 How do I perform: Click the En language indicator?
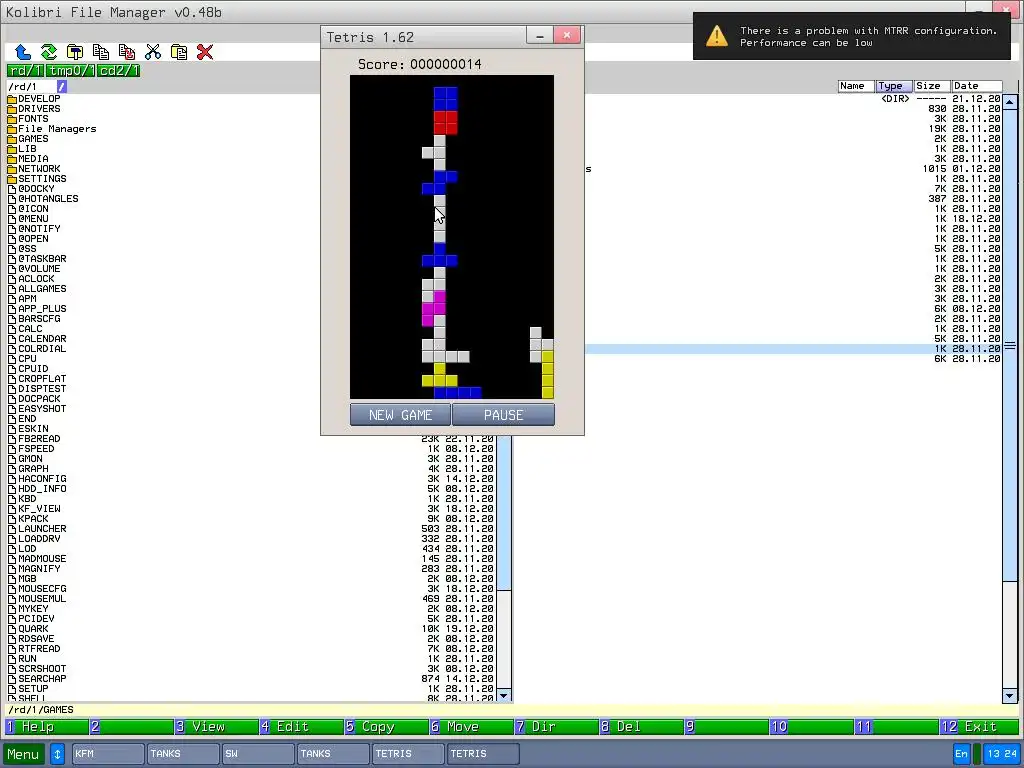[x=961, y=754]
